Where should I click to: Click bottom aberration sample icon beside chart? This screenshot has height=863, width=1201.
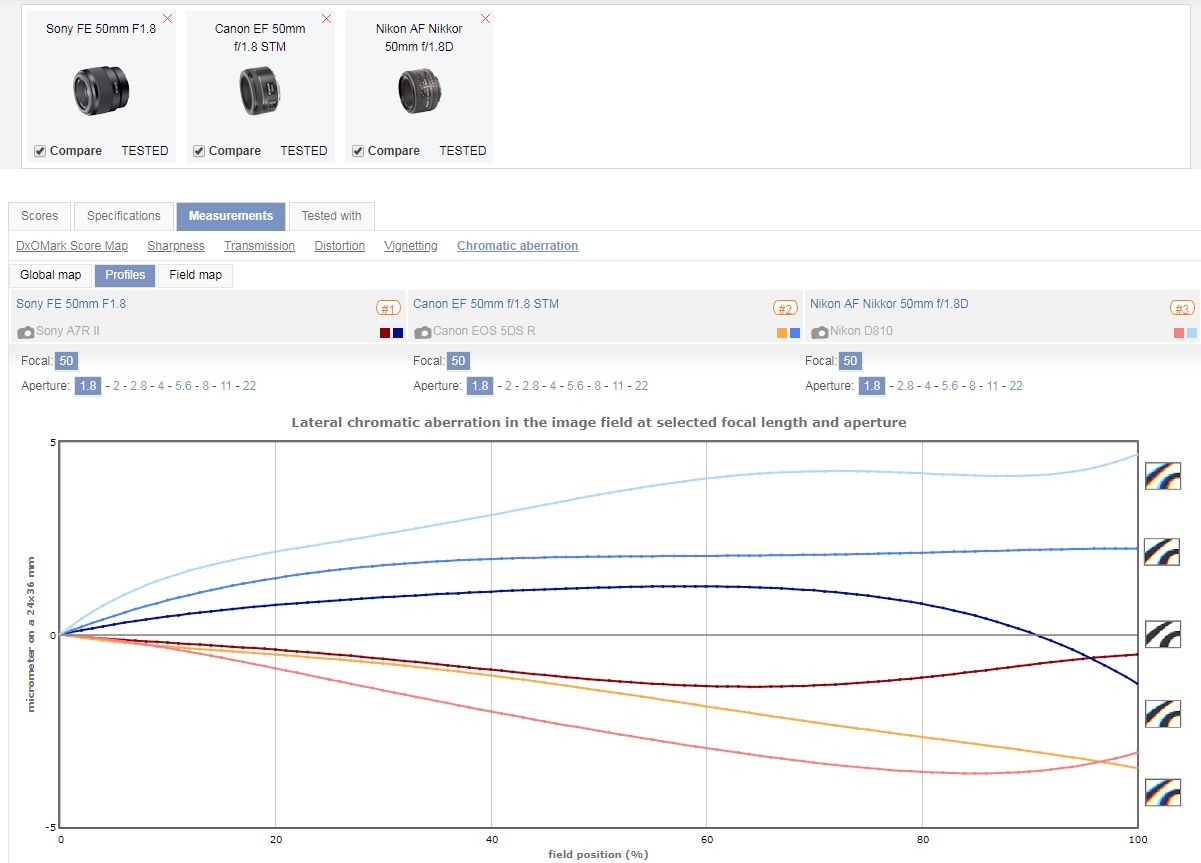point(1163,793)
